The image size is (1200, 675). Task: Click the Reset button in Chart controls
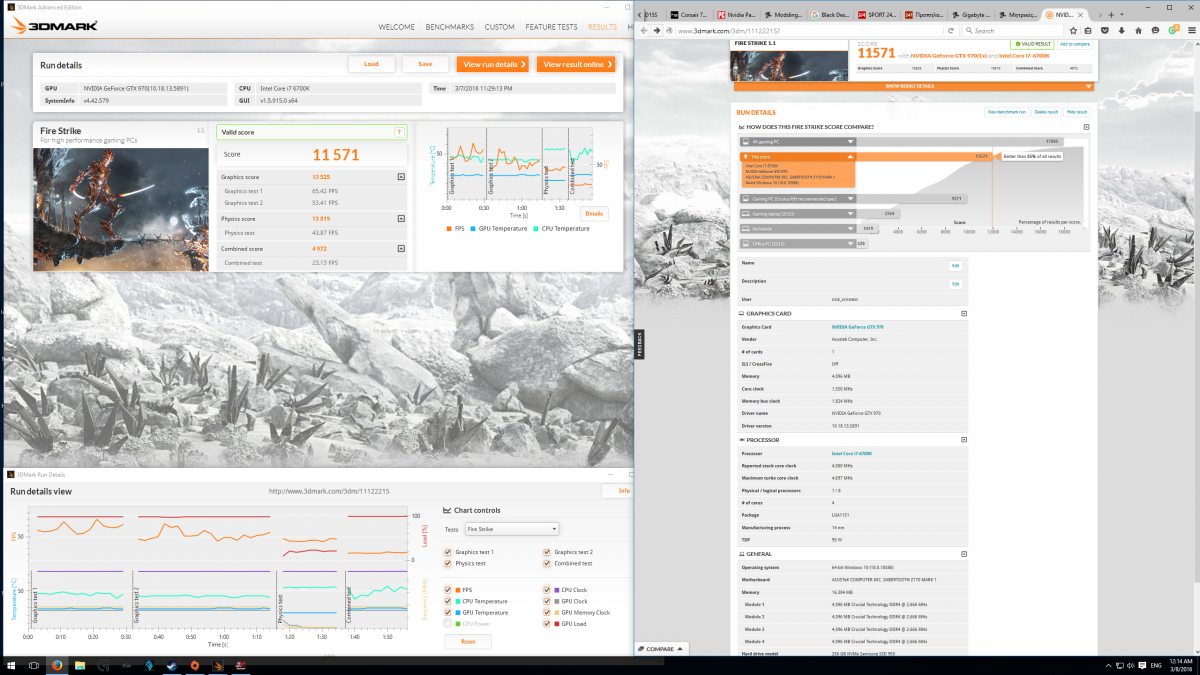(x=468, y=641)
